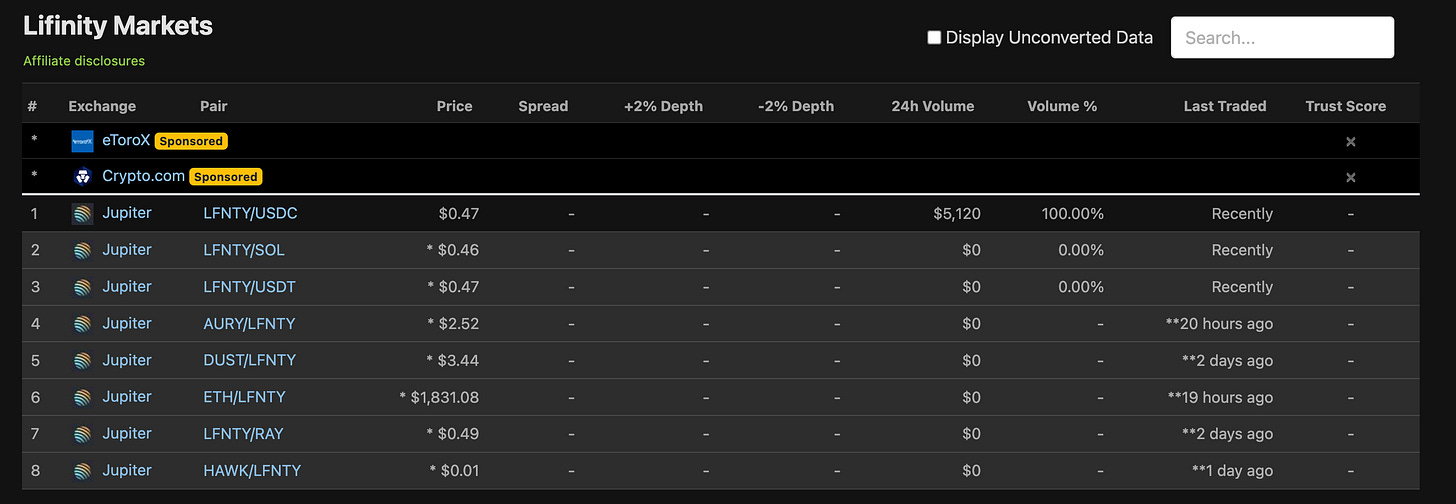Click Jupiter icon in LFNTY/USDC row
This screenshot has width=1456, height=504.
coord(82,214)
